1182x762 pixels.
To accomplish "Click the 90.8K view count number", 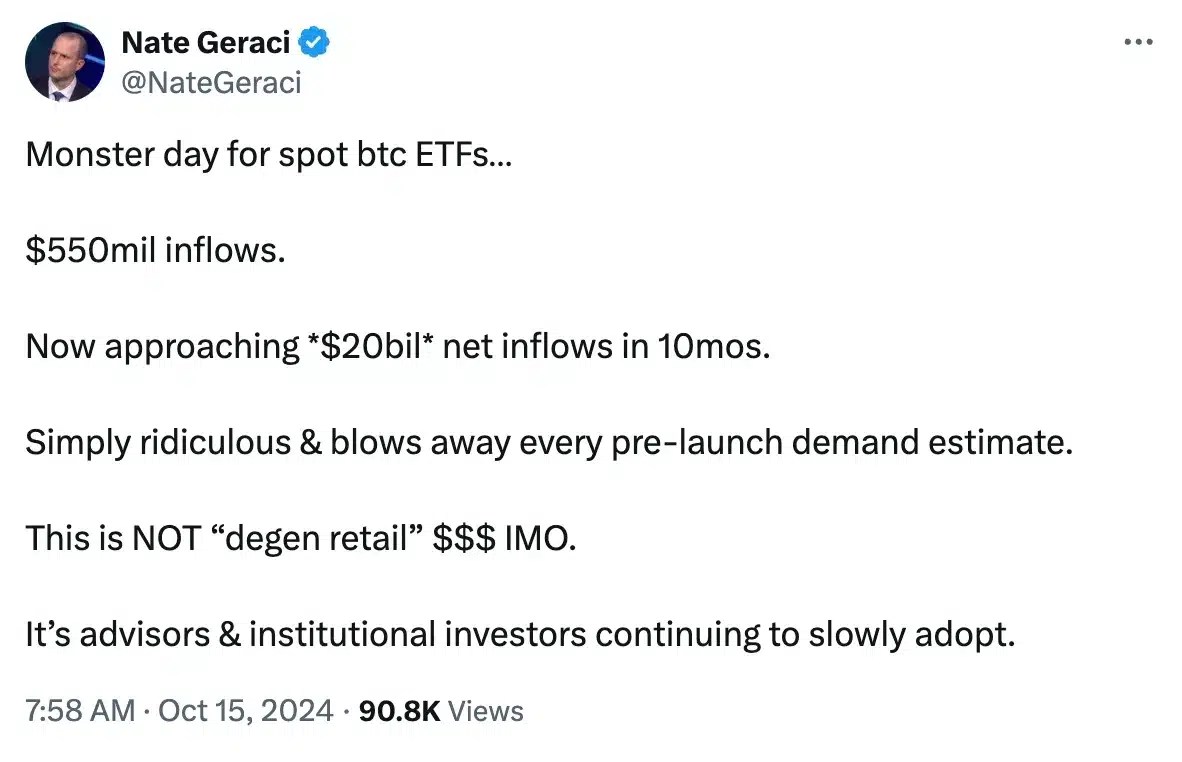I will (399, 711).
